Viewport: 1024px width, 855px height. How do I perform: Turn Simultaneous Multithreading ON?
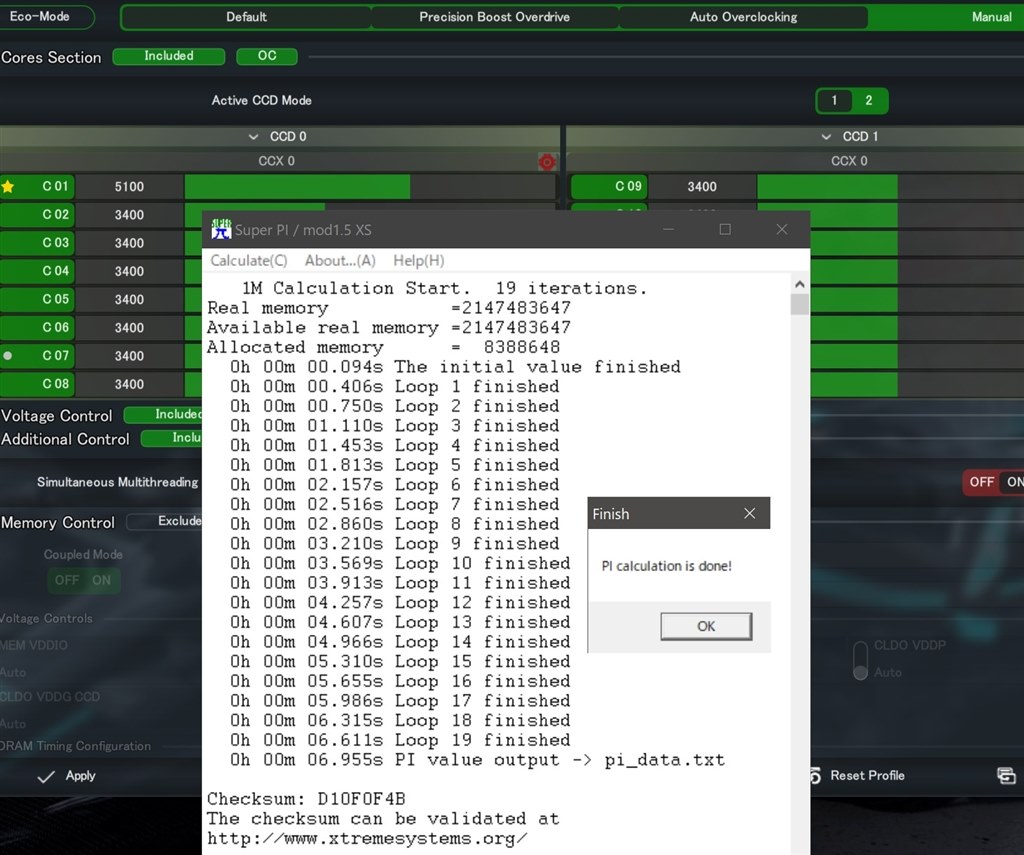point(1014,482)
